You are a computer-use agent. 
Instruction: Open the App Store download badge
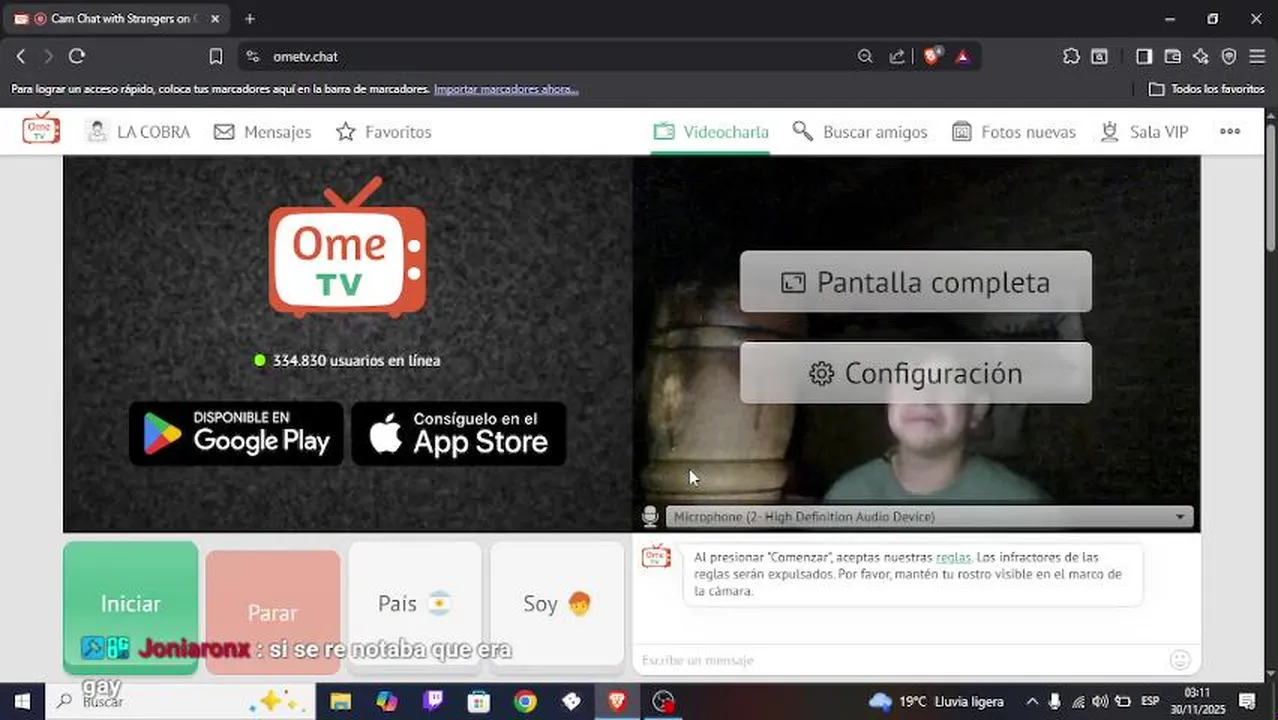(459, 433)
